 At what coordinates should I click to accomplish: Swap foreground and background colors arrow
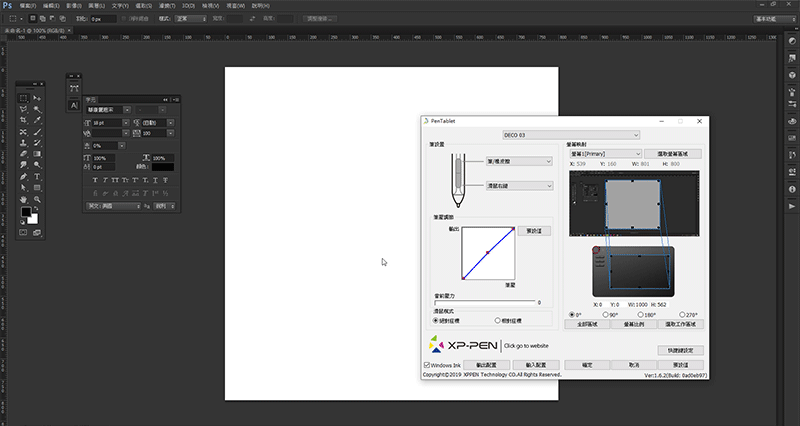(36, 209)
